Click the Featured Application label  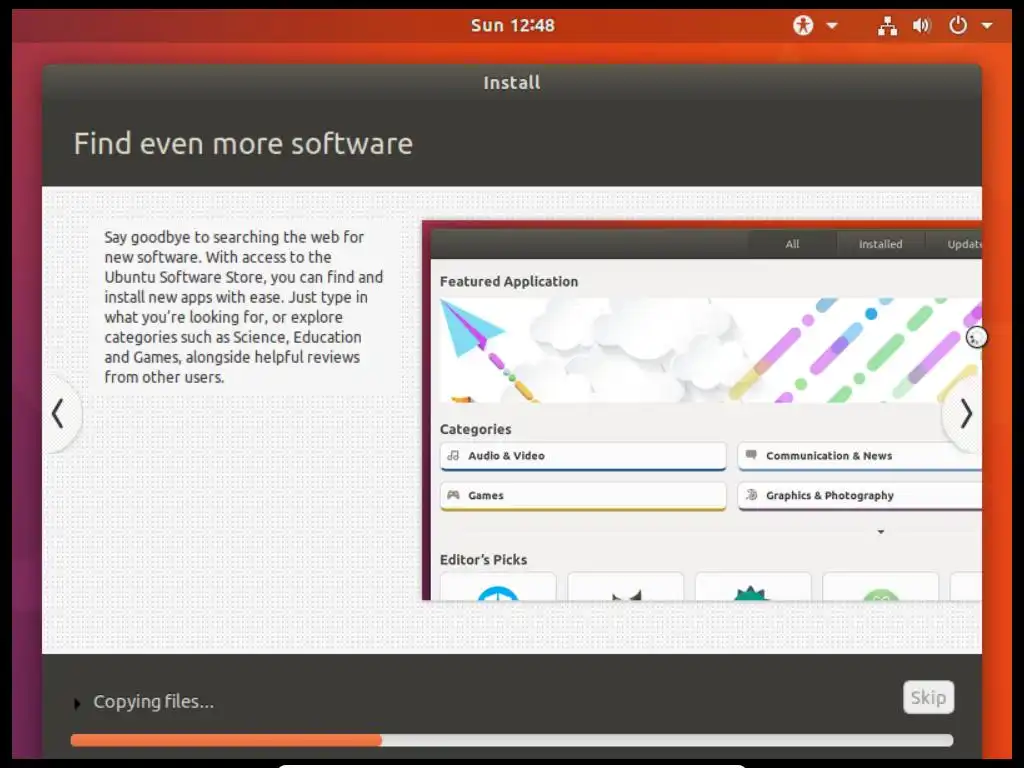tap(509, 281)
